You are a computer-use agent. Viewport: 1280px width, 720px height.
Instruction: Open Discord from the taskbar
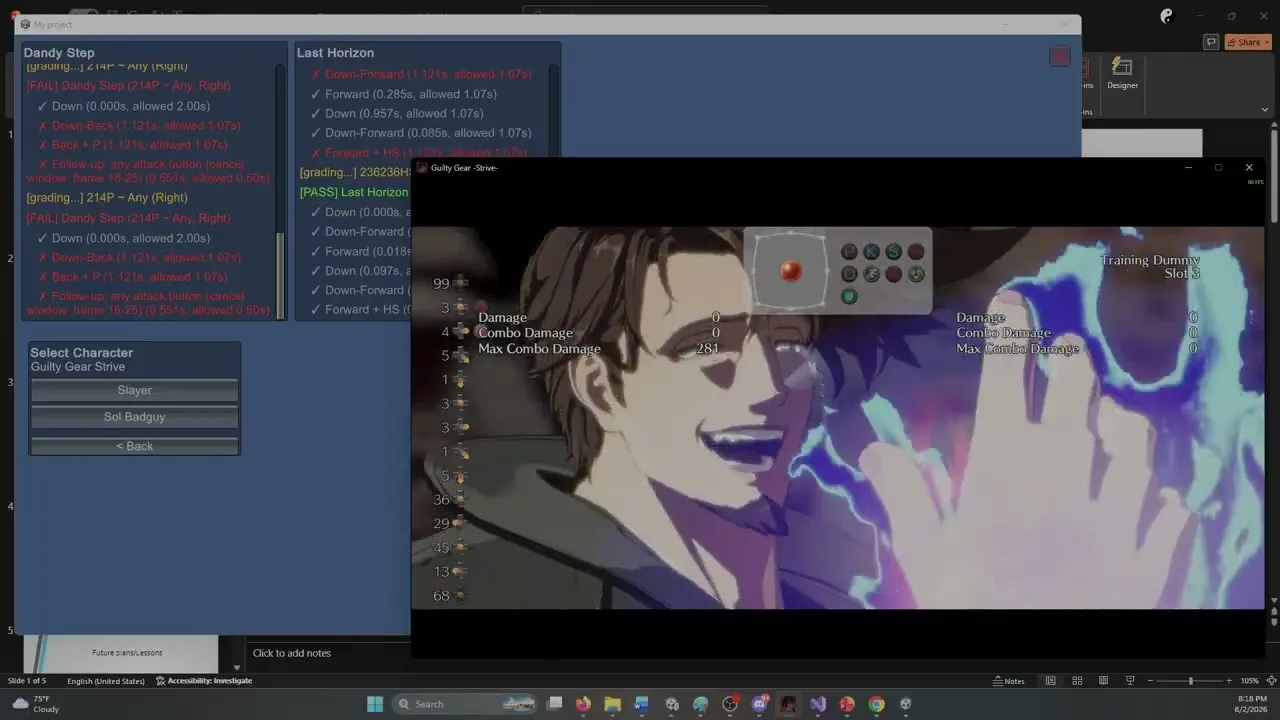760,704
